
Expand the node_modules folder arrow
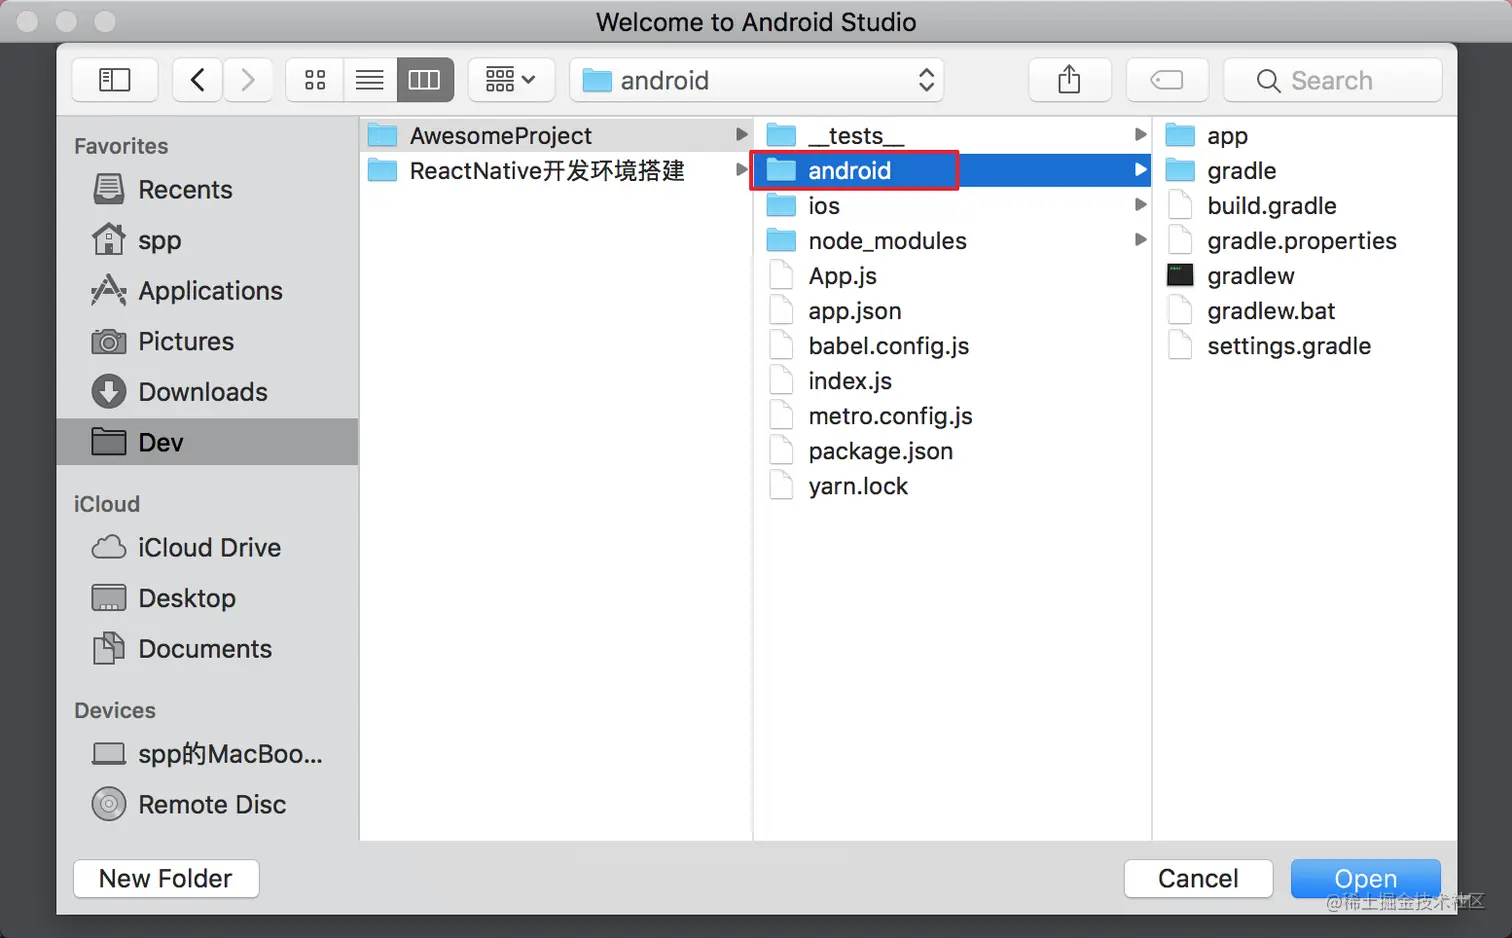pos(1140,240)
